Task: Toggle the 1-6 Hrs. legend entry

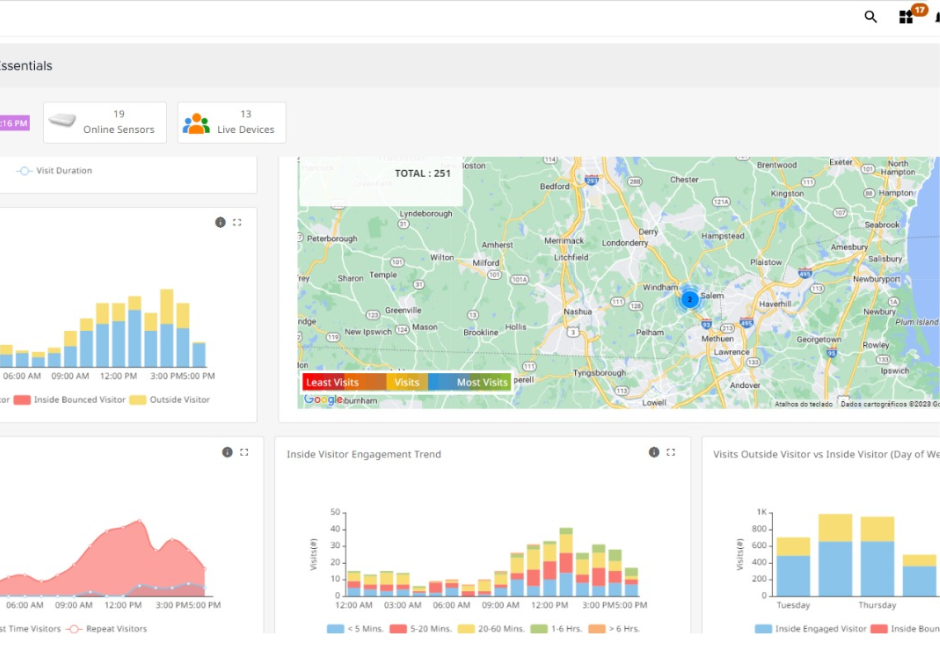Action: (x=556, y=629)
